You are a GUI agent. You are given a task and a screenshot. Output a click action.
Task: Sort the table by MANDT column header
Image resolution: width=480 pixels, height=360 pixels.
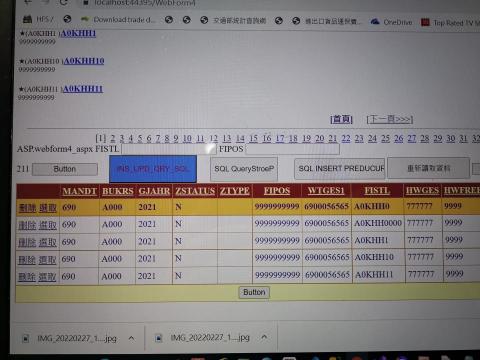79,191
